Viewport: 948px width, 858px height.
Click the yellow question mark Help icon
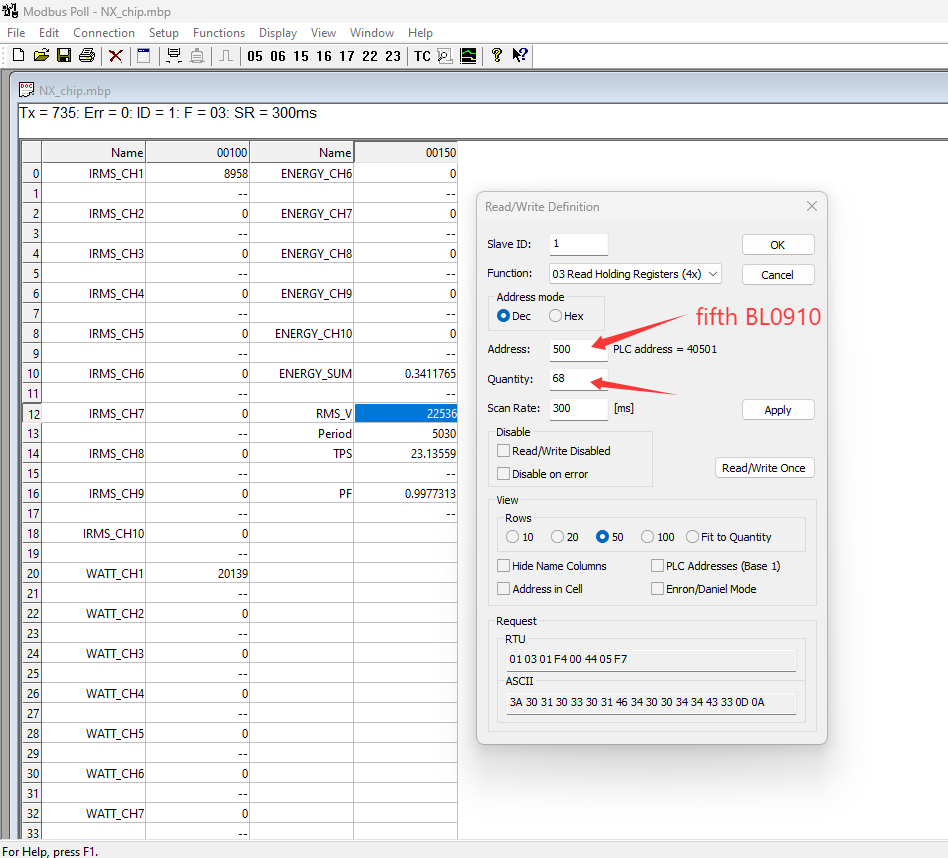(497, 56)
